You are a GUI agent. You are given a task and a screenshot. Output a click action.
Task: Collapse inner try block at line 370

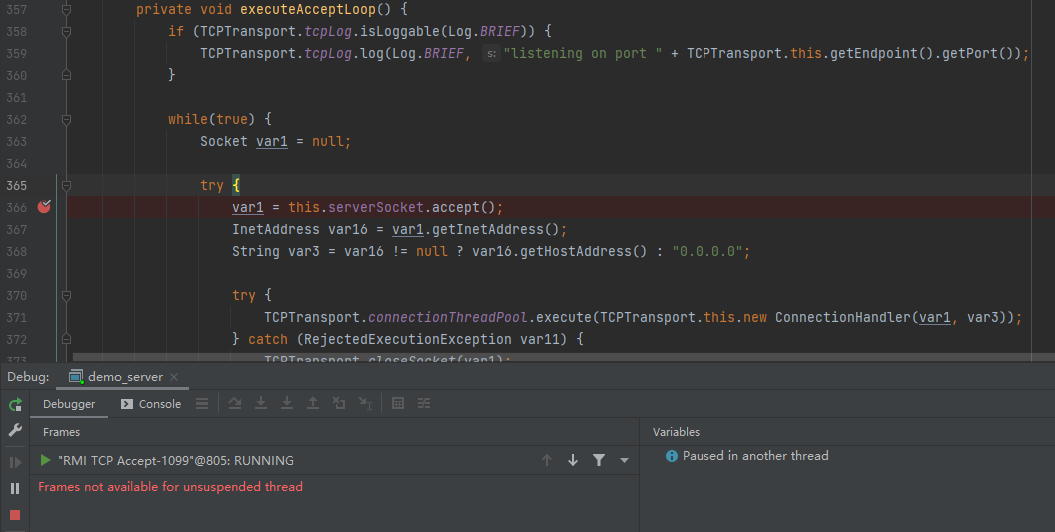(x=67, y=295)
